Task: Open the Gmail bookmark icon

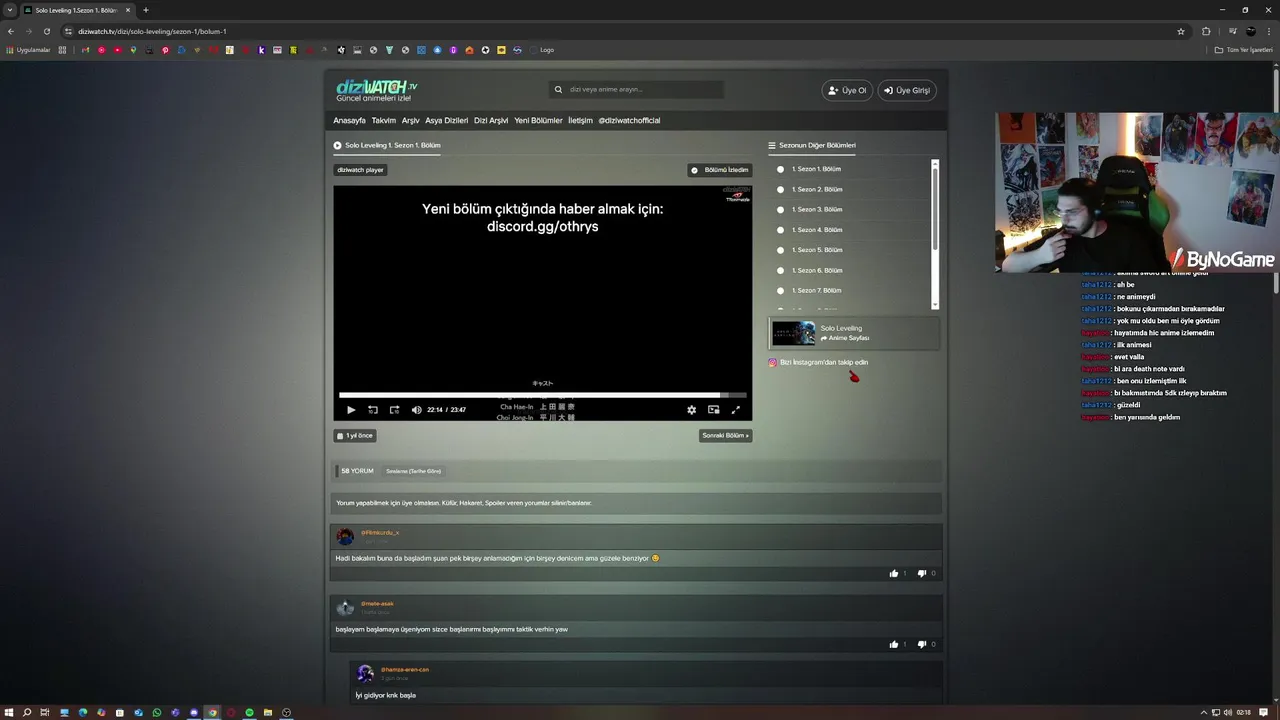Action: pyautogui.click(x=85, y=50)
